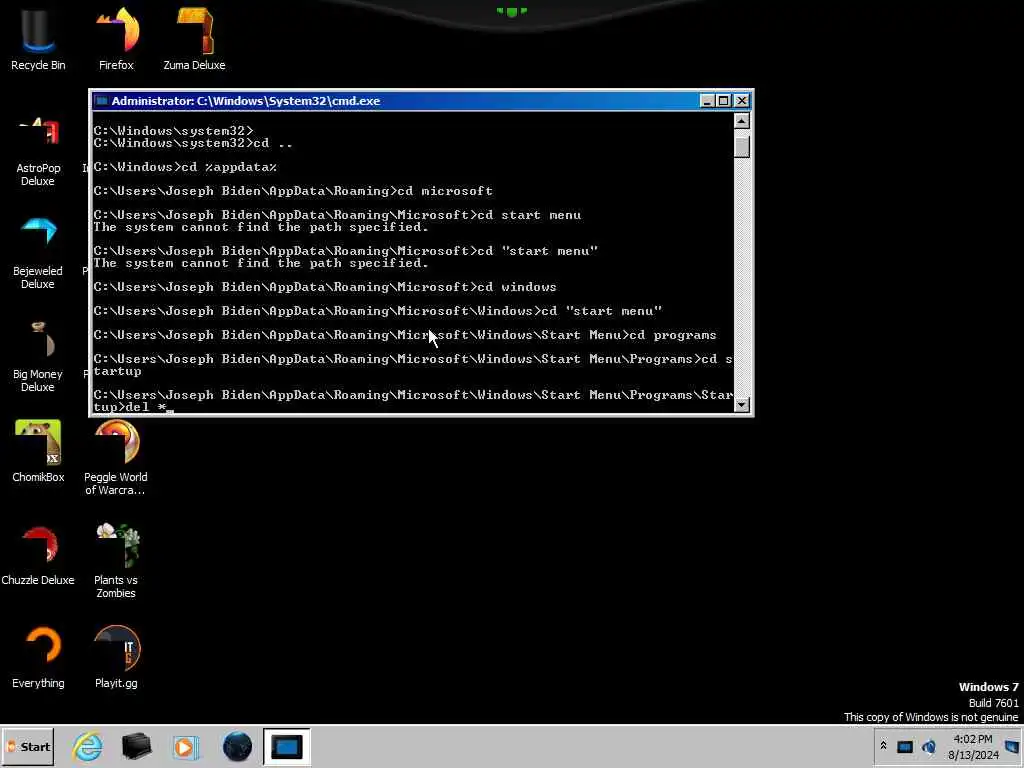The width and height of the screenshot is (1024, 768).
Task: Open the Start menu
Action: [27, 746]
